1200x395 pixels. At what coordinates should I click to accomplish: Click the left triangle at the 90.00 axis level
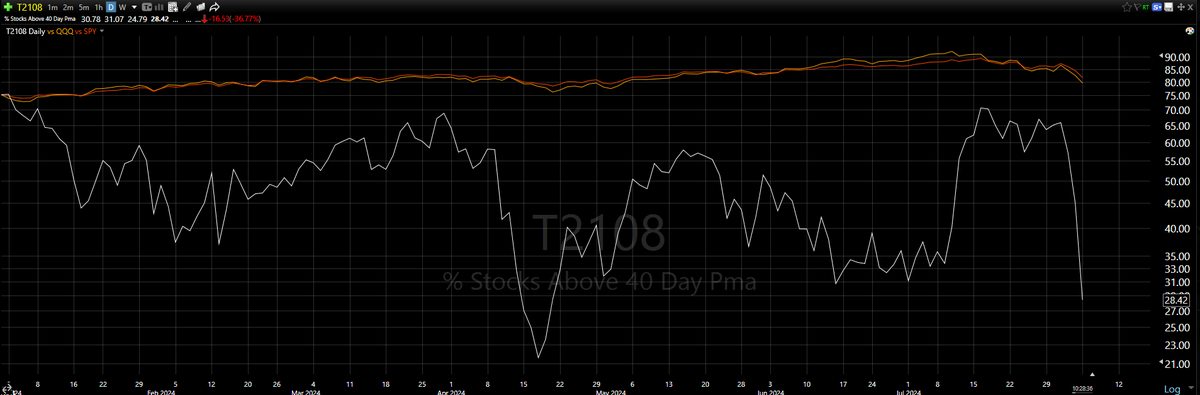(x=1161, y=57)
